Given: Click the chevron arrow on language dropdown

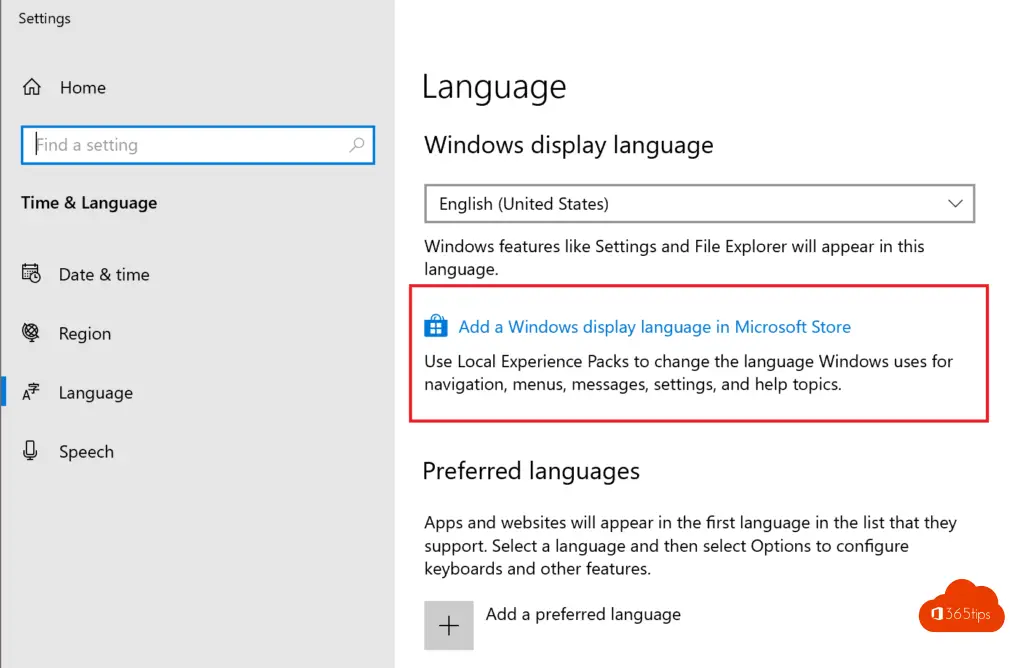Looking at the screenshot, I should 954,204.
